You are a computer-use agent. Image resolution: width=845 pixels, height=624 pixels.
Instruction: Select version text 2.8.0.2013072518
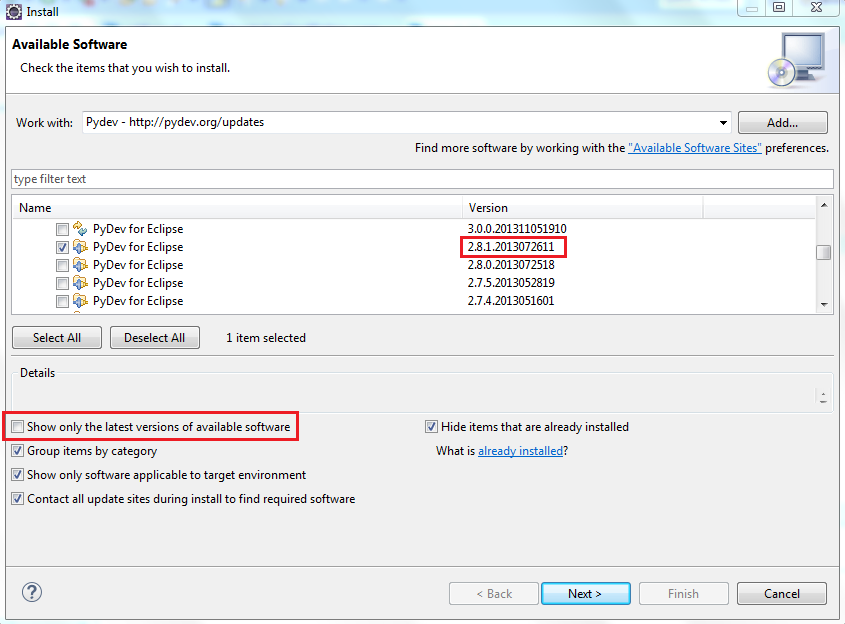[x=511, y=265]
